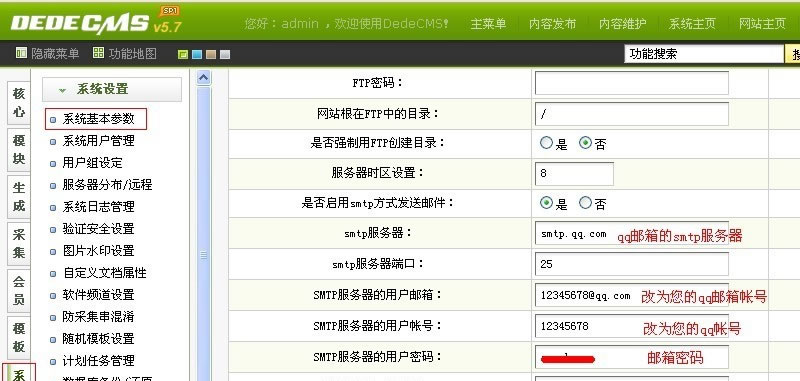
Task: Open 服务器分布/远程 in side menu
Action: (x=107, y=185)
